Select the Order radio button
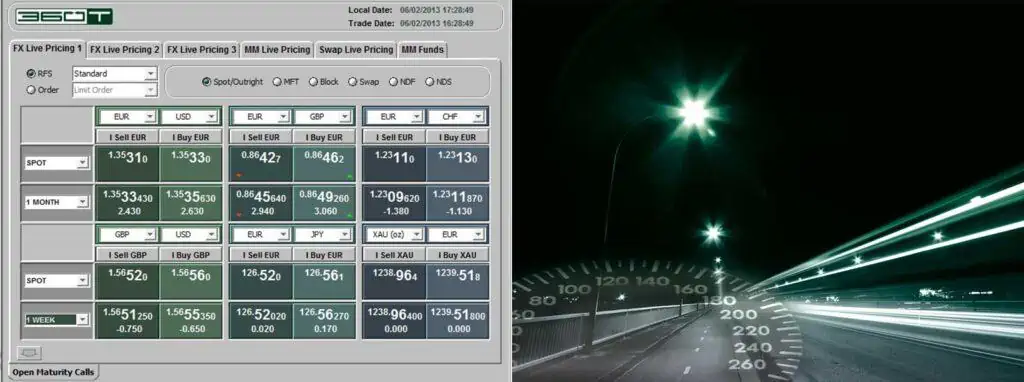The width and height of the screenshot is (1024, 382). coord(31,90)
